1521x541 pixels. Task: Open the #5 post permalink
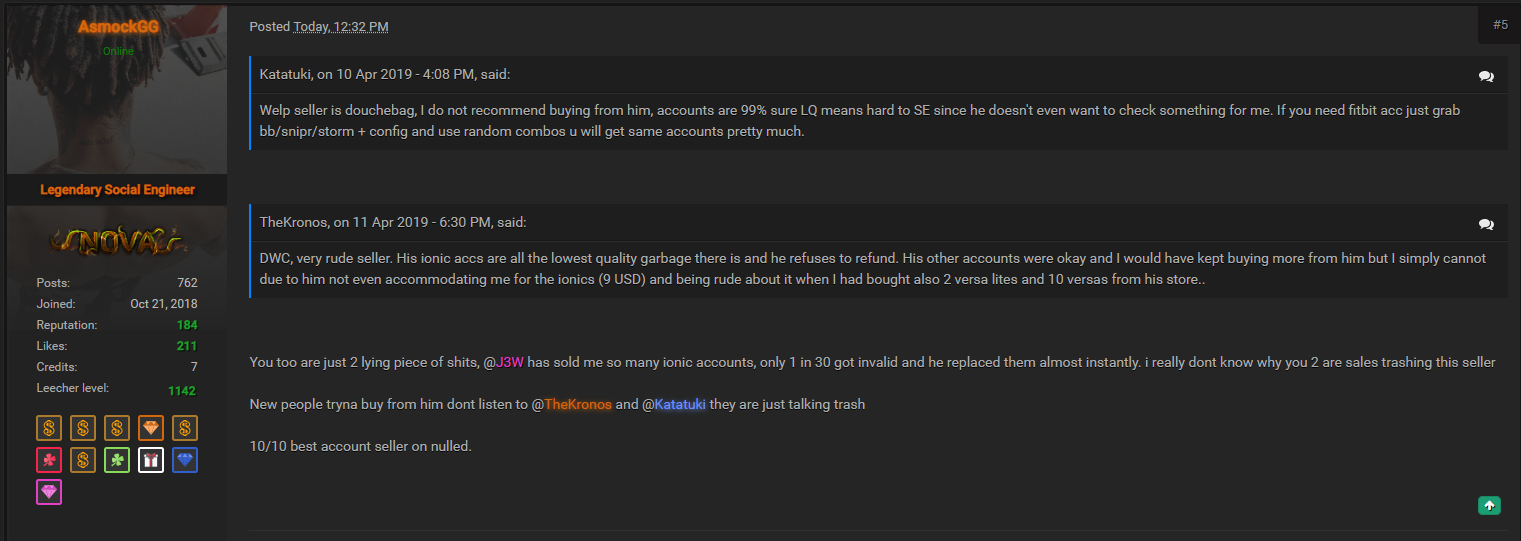coord(1500,25)
